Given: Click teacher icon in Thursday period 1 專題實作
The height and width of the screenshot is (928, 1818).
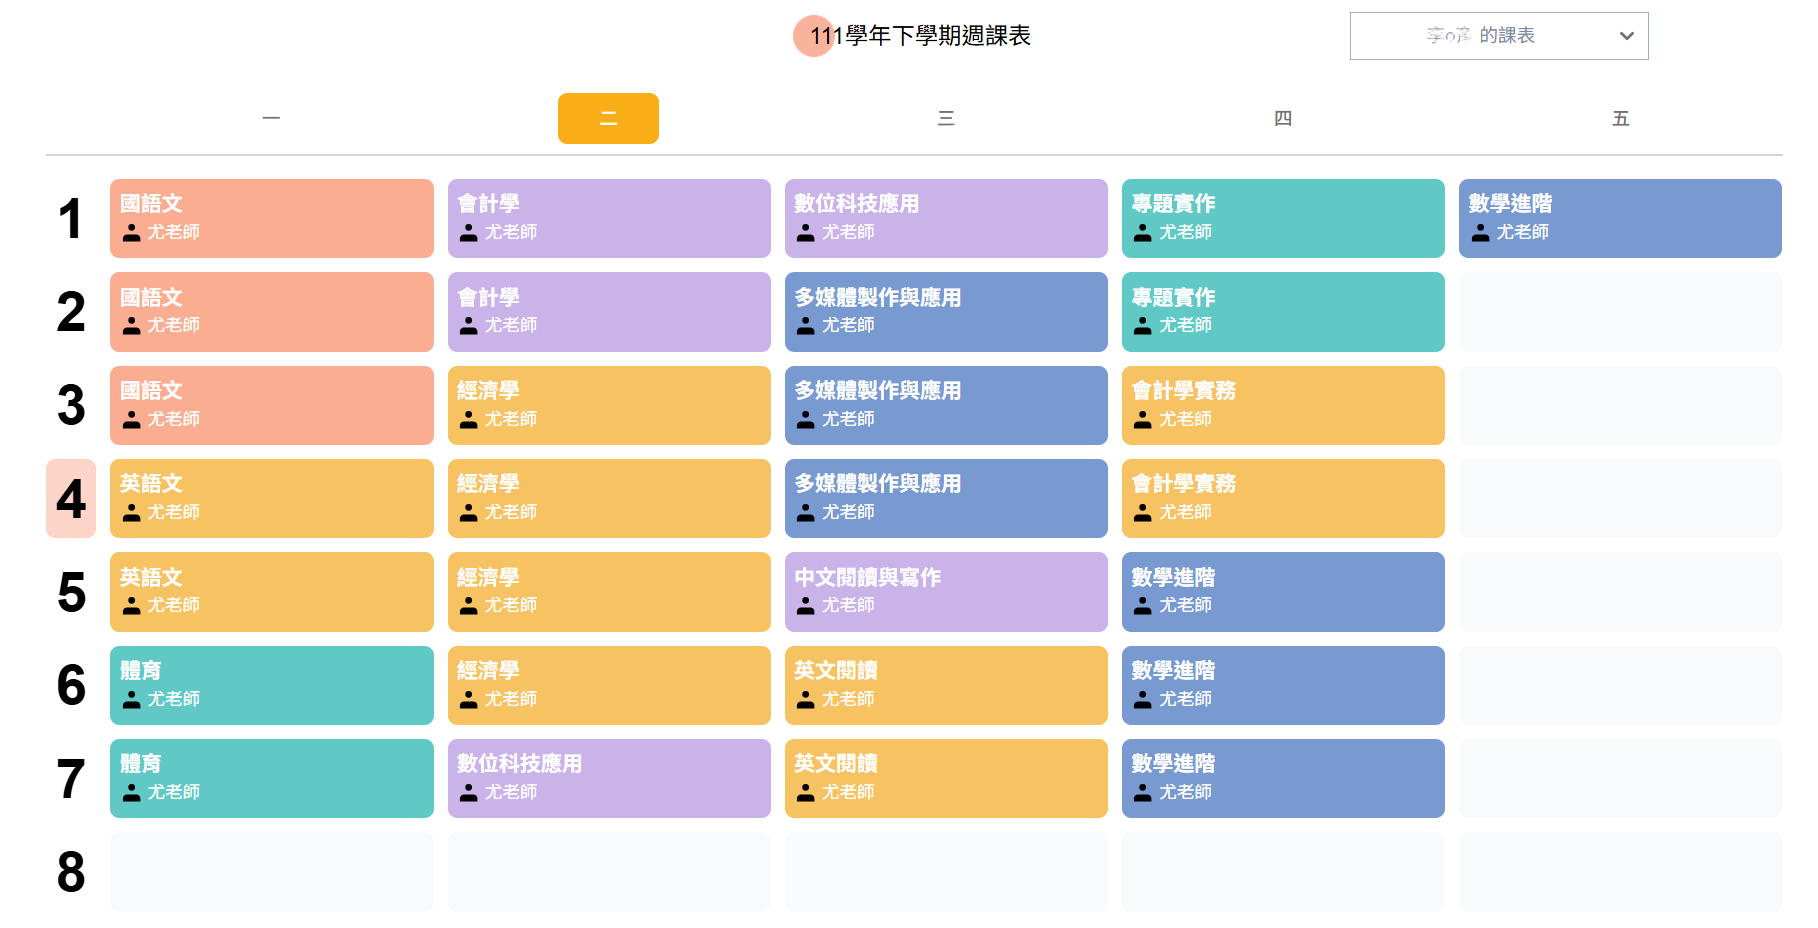Looking at the screenshot, I should pos(1142,233).
